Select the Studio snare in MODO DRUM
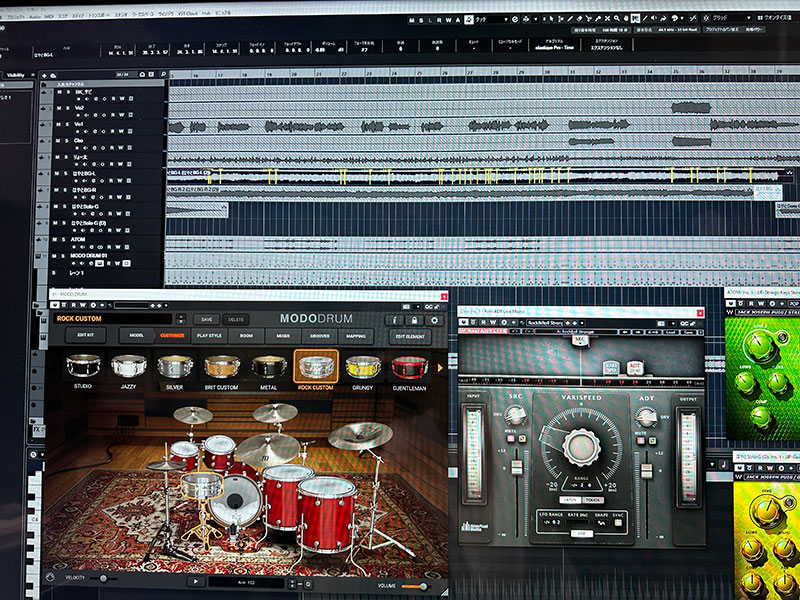Screen dimensions: 800x600 (x=83, y=366)
